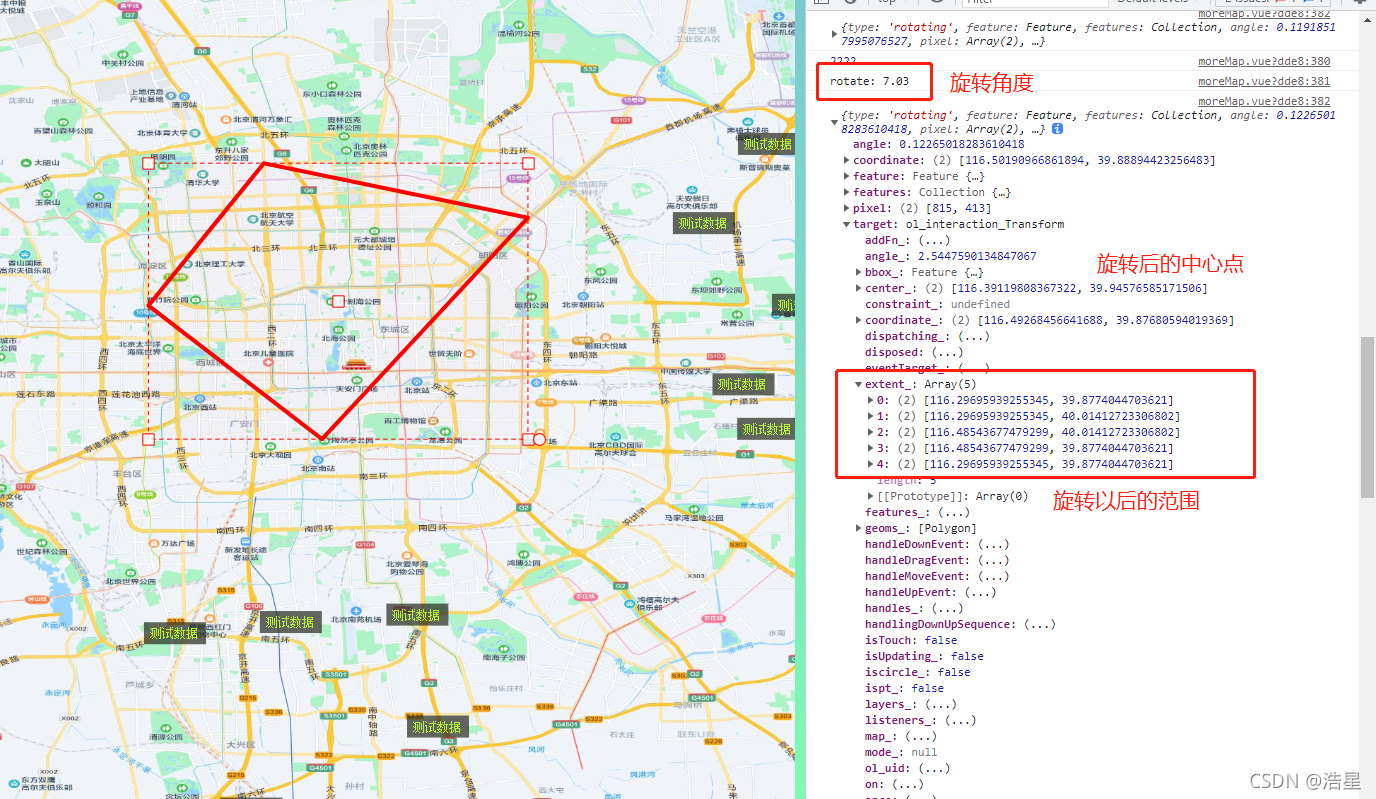Open source link moreMap.vue?dde8:381

tap(1264, 81)
